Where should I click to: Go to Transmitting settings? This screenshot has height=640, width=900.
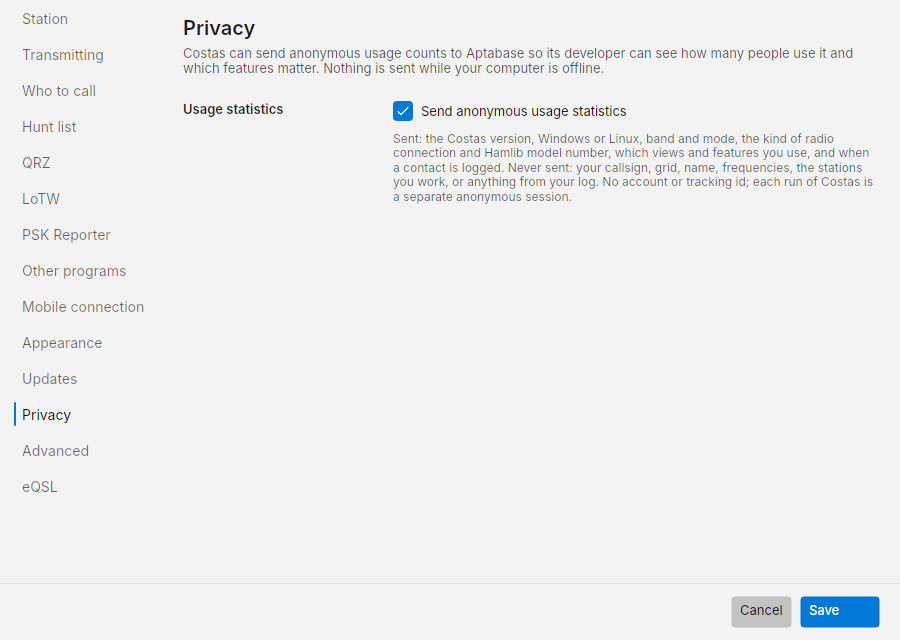click(63, 55)
